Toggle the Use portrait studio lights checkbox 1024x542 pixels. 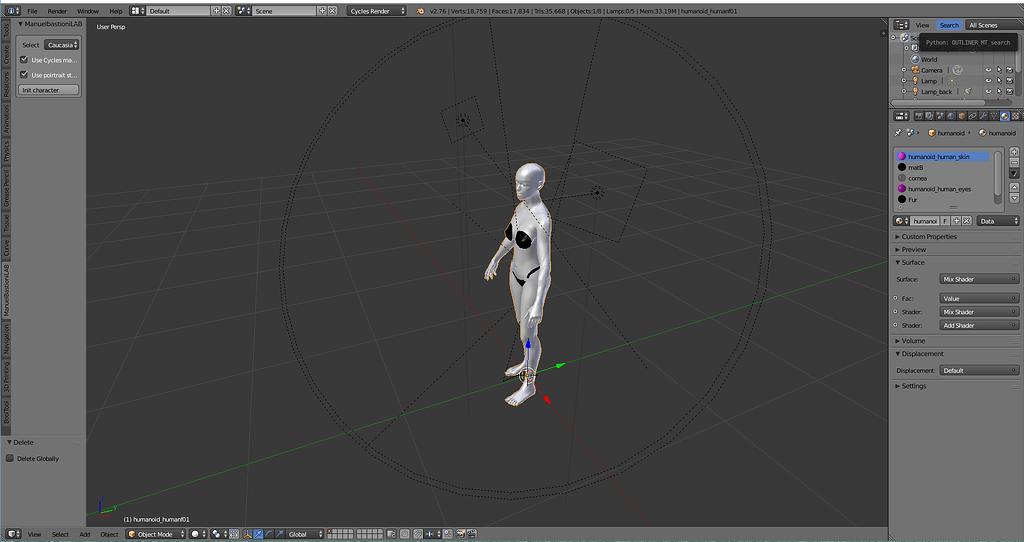[x=24, y=74]
